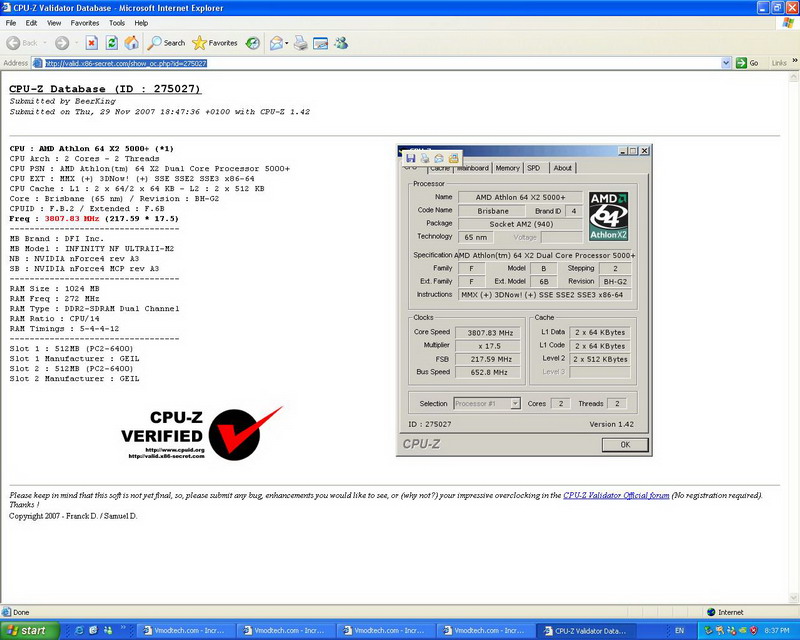
Task: Open the Mail button dropdown arrow
Action: pos(286,43)
